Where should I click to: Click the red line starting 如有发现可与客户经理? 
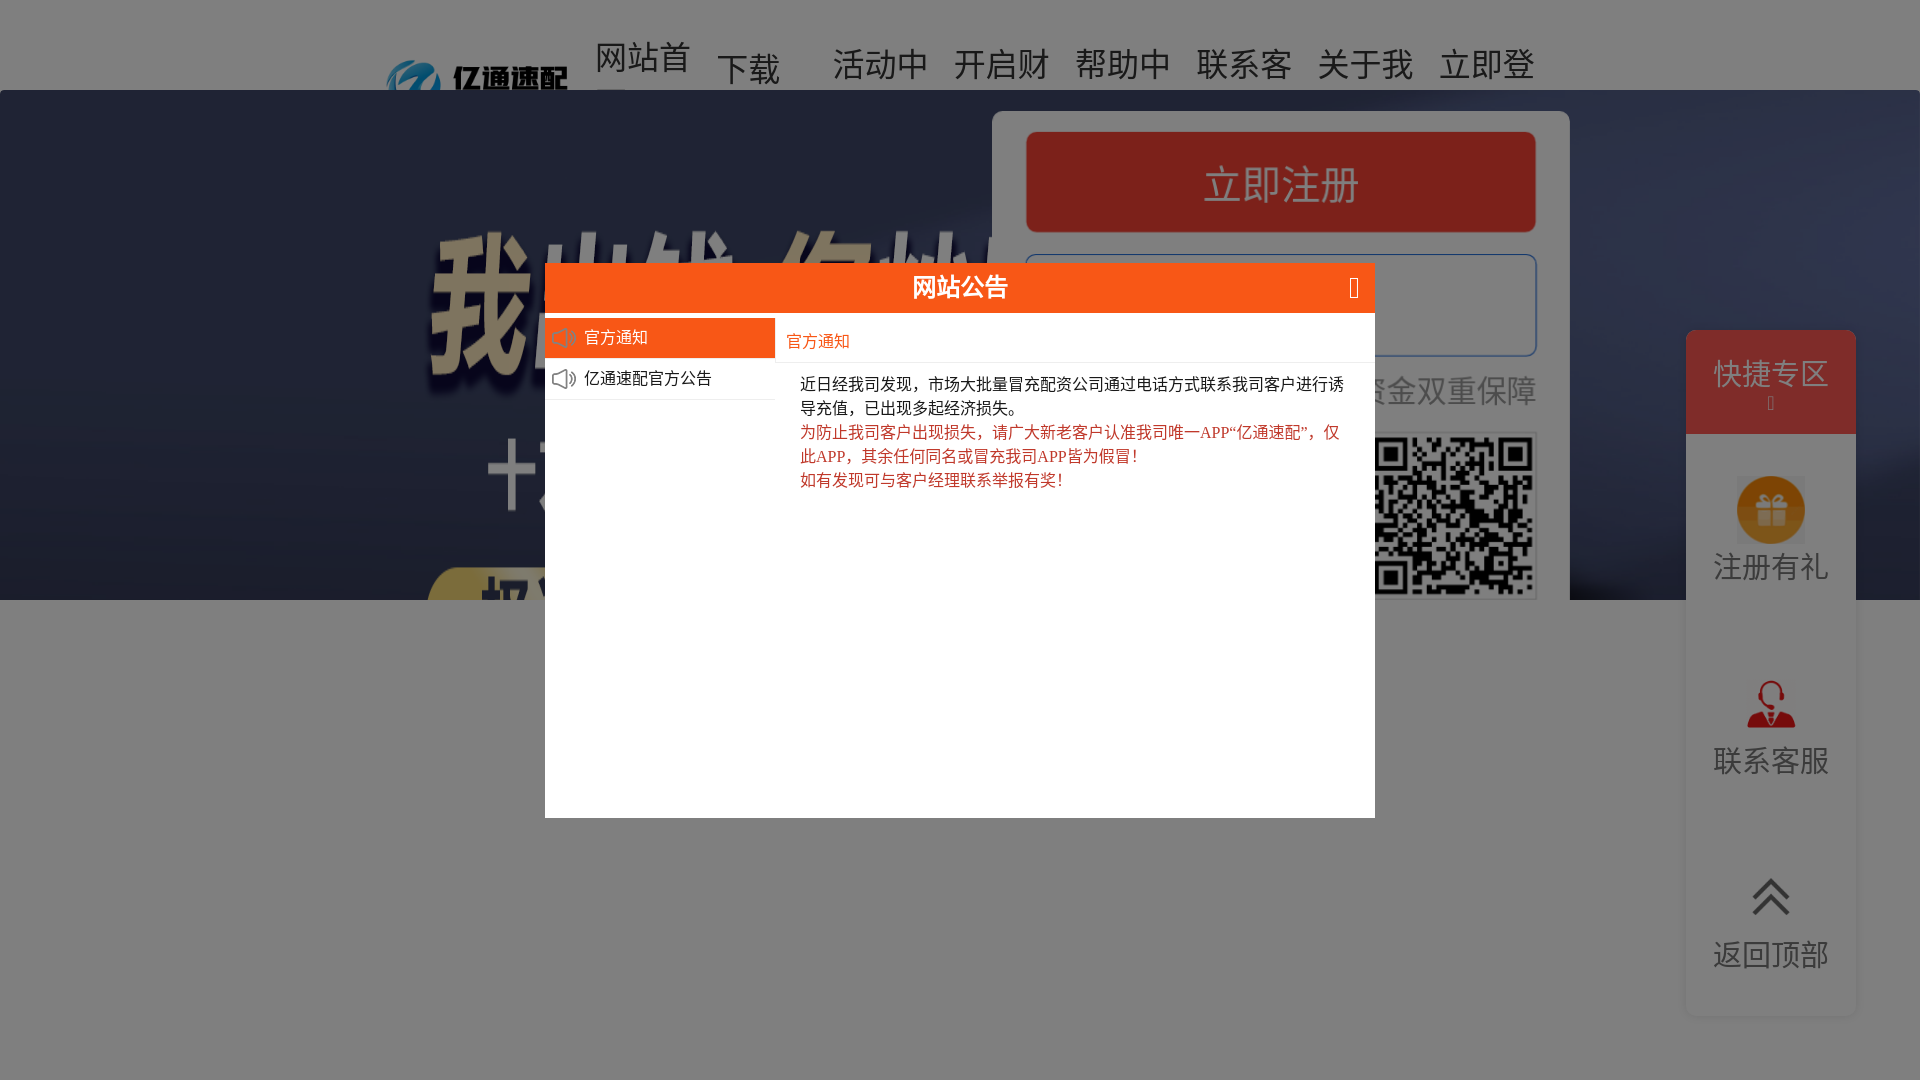931,480
